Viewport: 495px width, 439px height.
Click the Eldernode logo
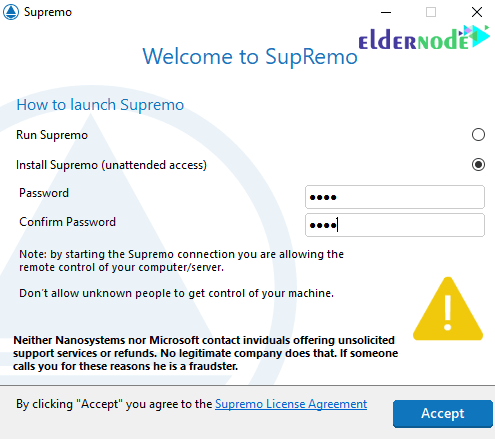pos(423,38)
